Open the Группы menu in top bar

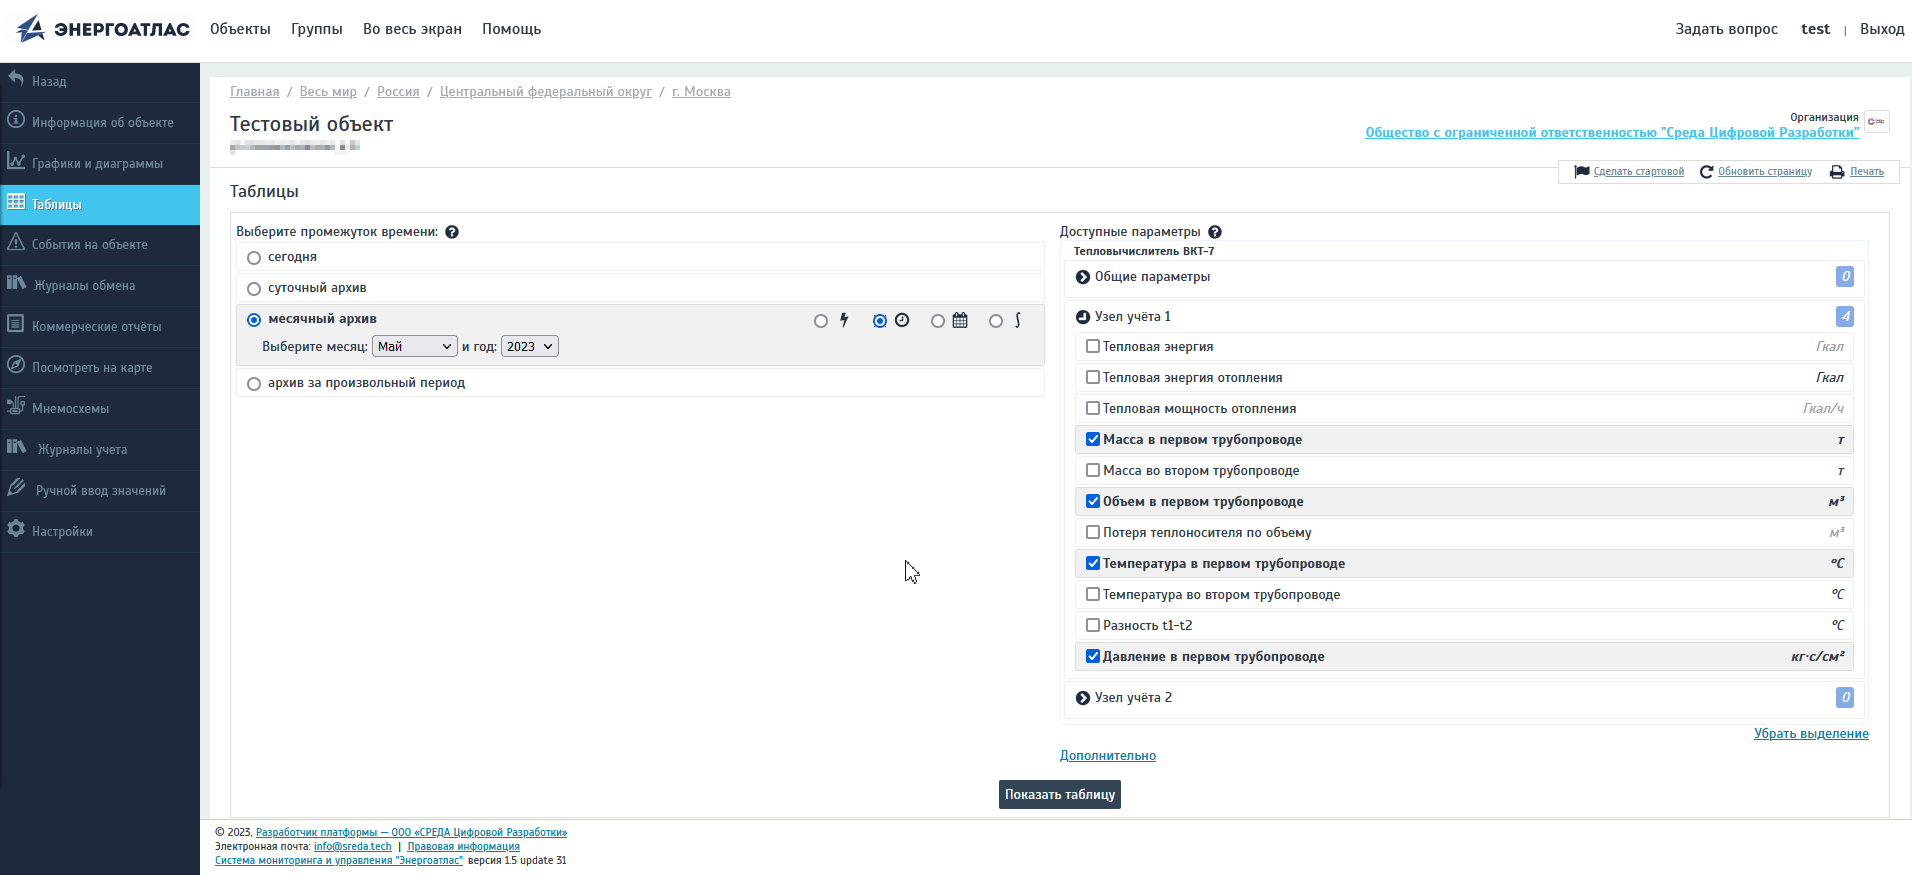(x=316, y=29)
